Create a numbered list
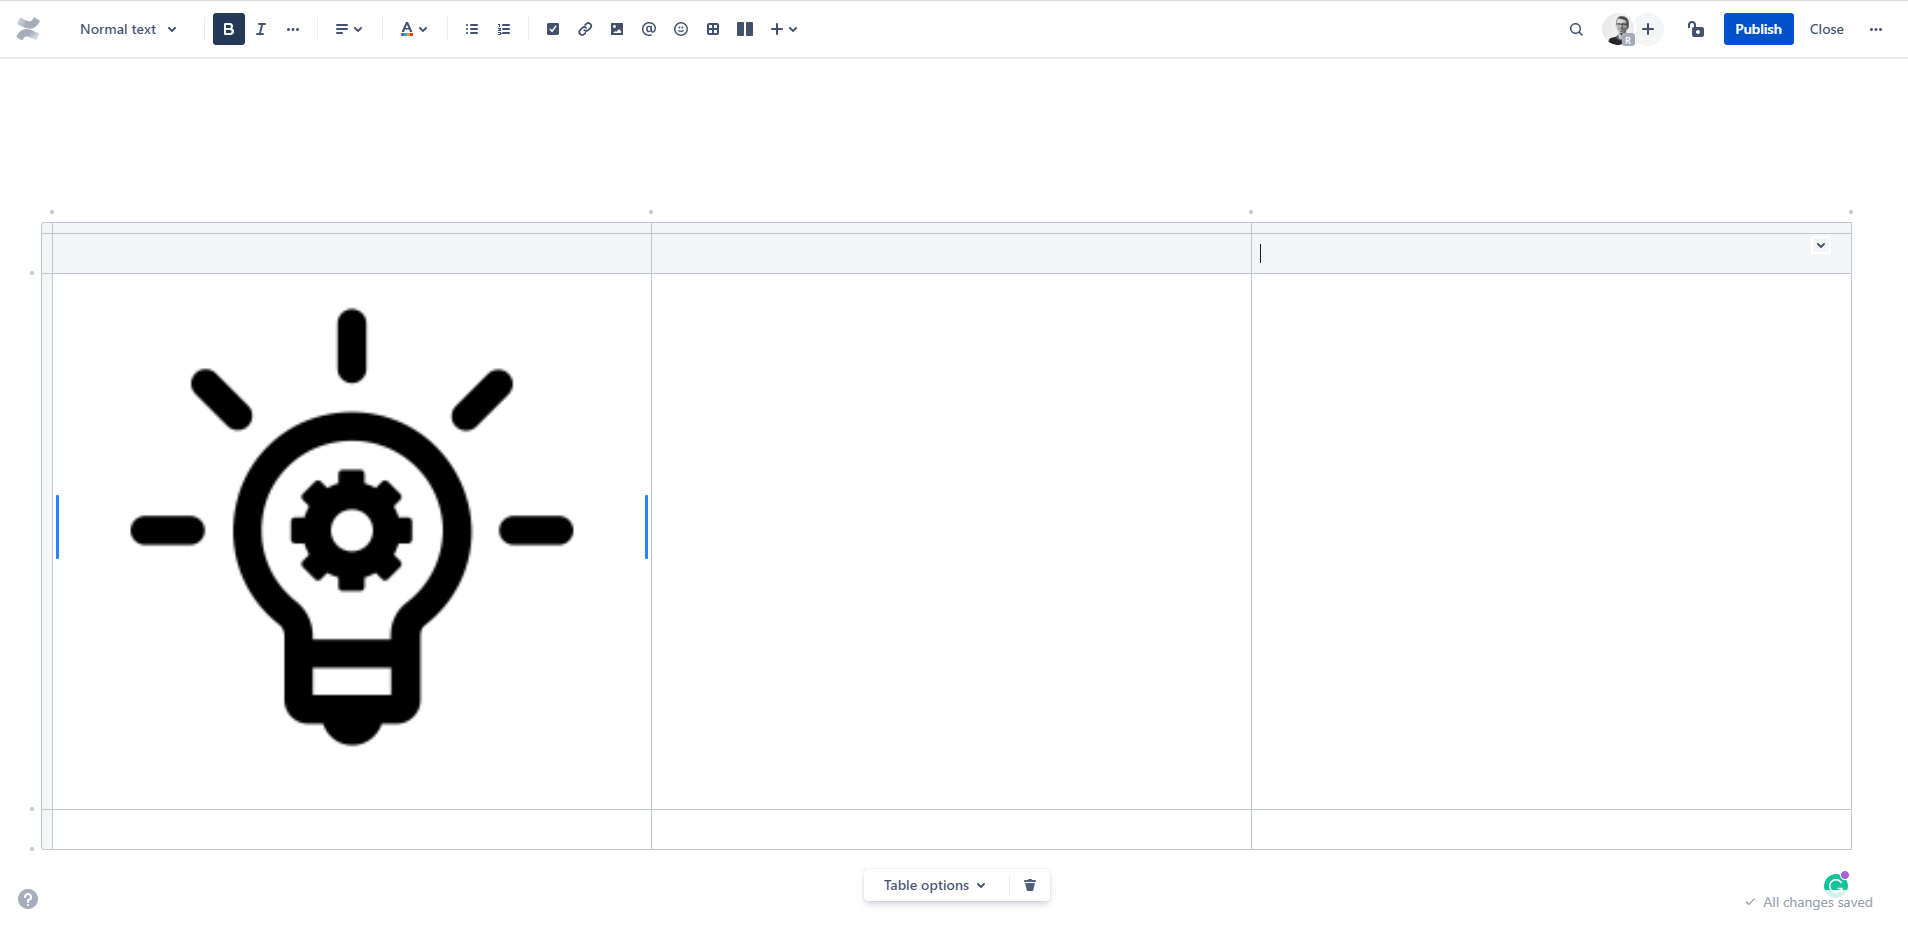The width and height of the screenshot is (1908, 925). 504,29
